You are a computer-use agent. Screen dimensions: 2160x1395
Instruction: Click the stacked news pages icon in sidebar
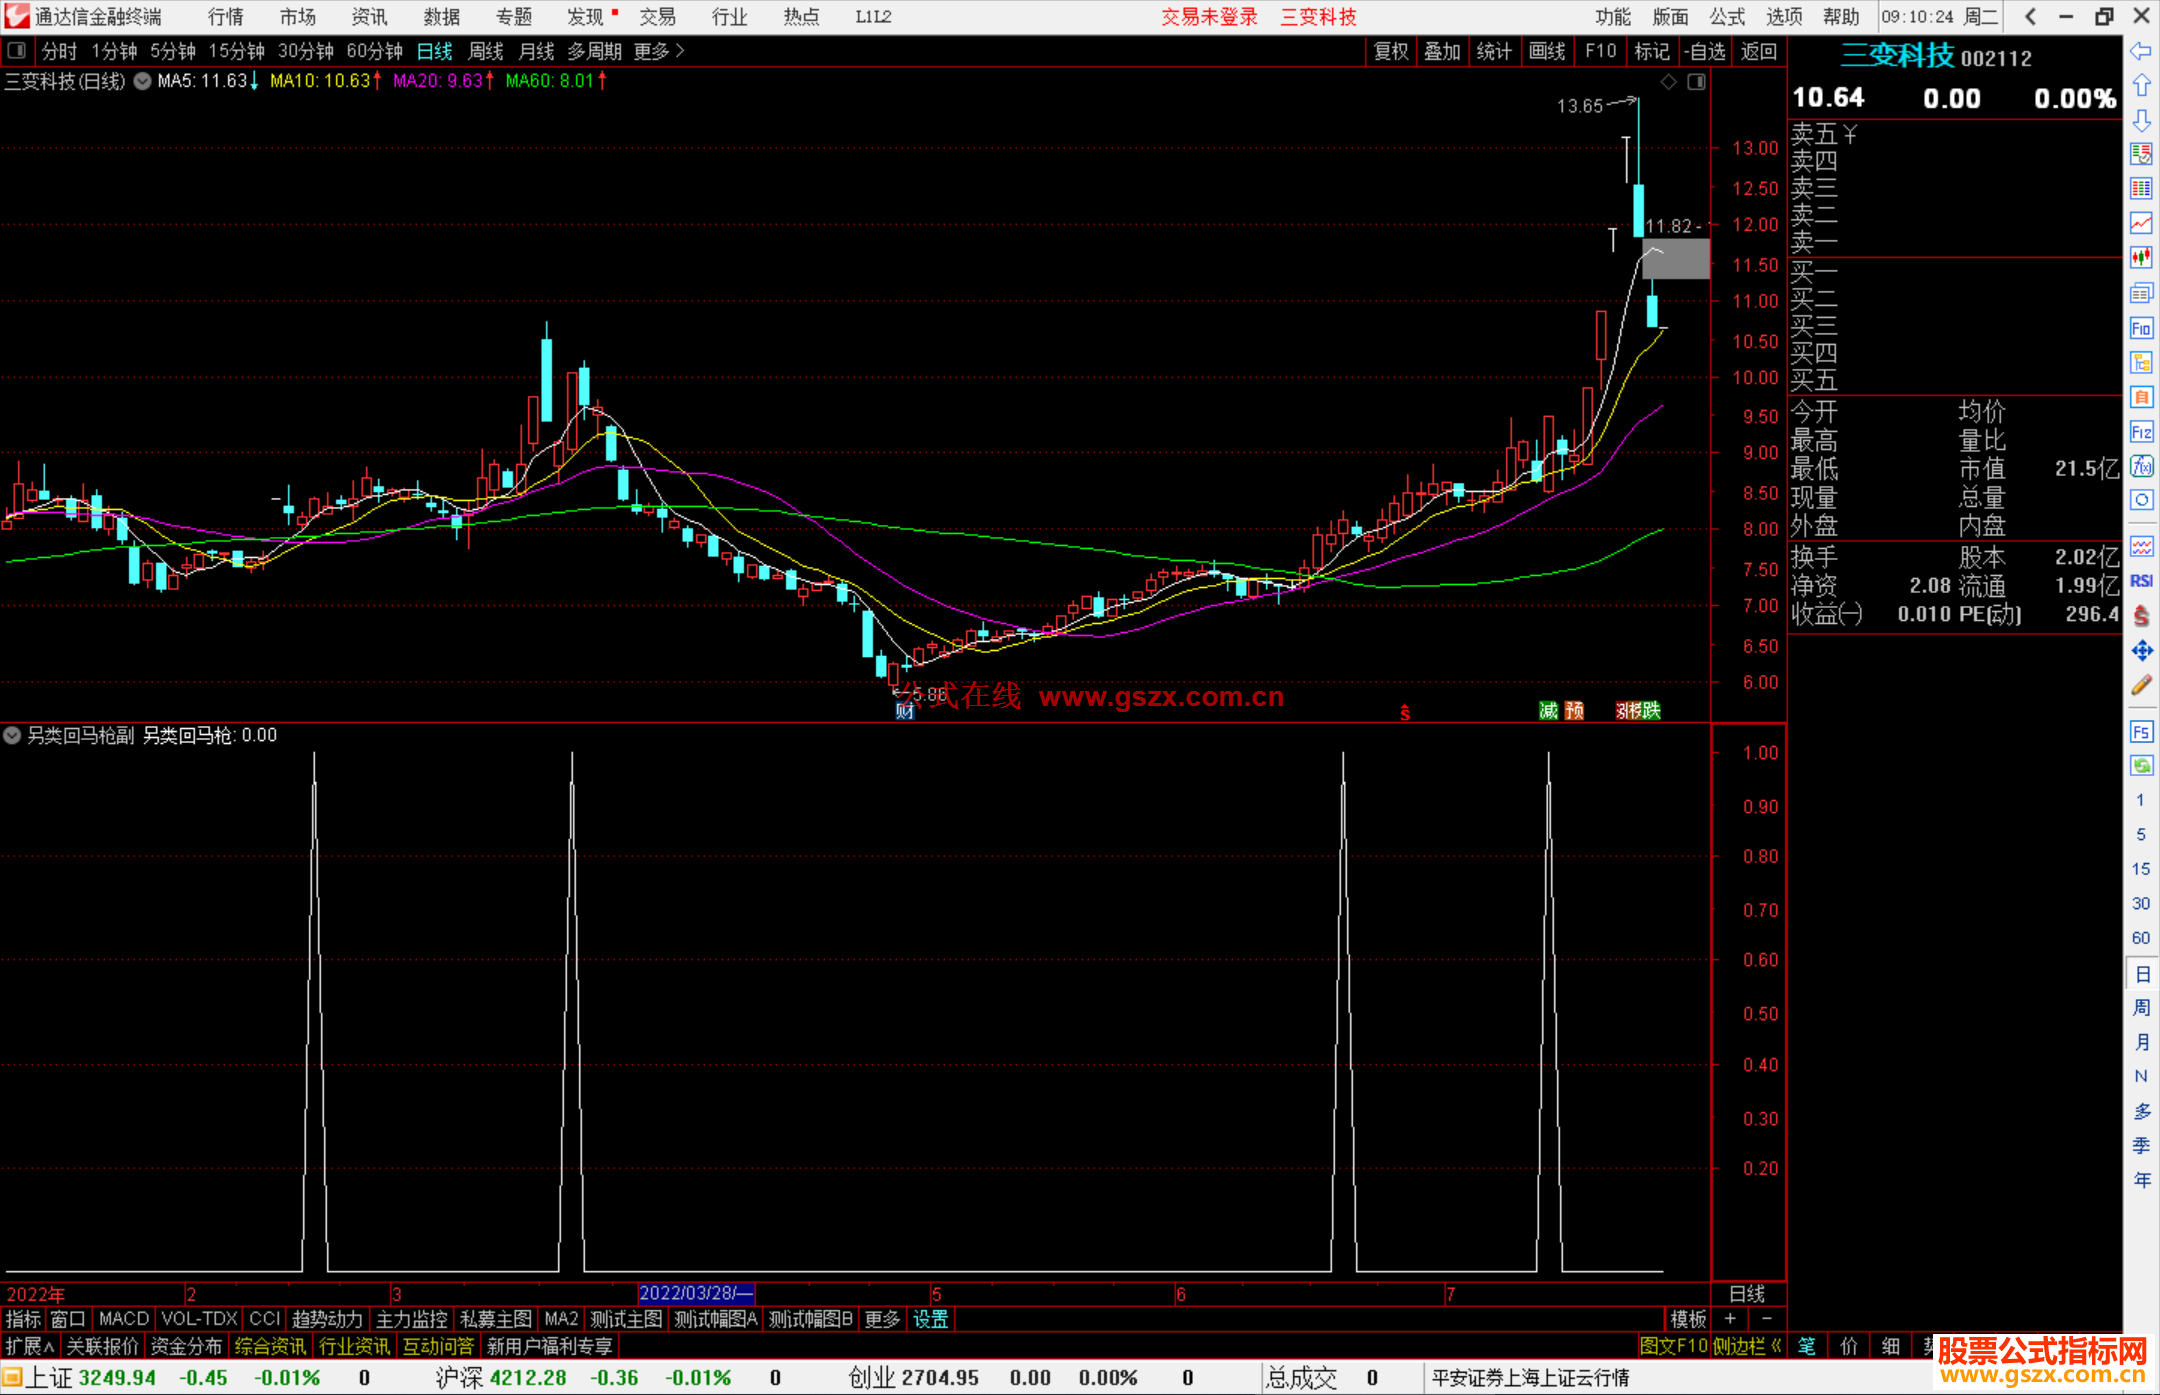(2141, 293)
